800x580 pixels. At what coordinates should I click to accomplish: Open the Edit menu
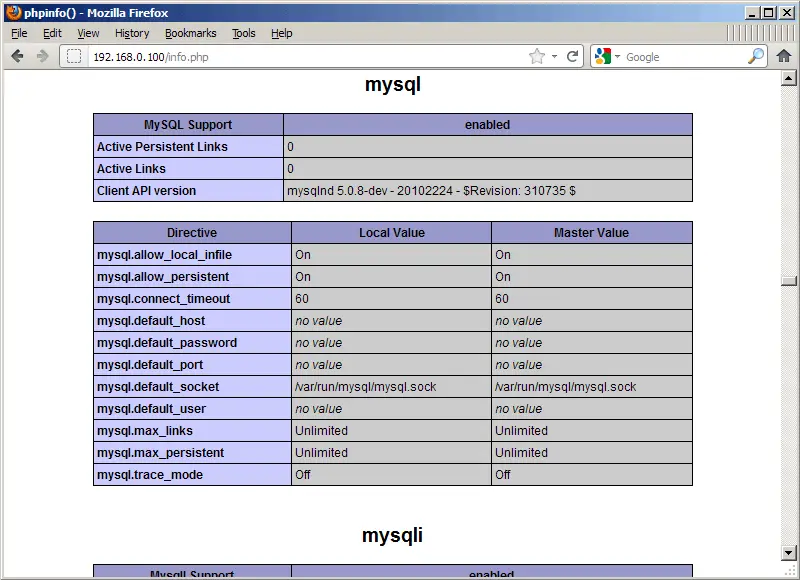click(x=52, y=33)
